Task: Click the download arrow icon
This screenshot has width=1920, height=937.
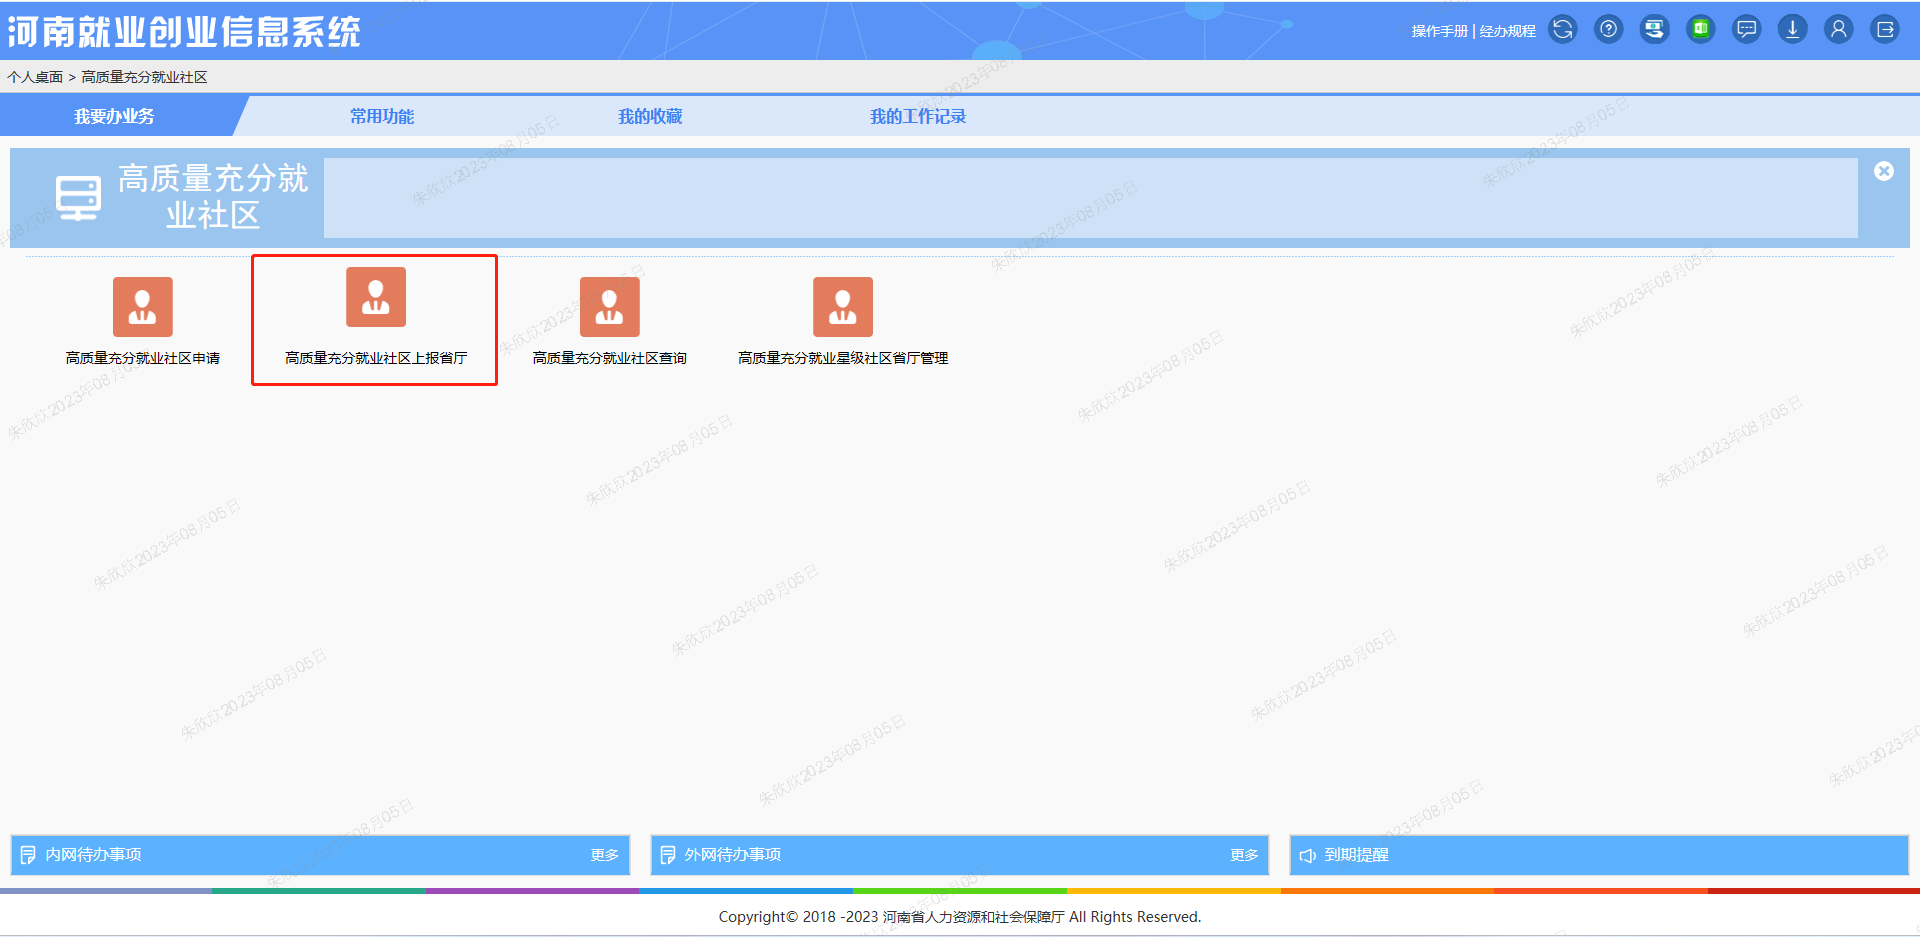Action: (x=1792, y=30)
